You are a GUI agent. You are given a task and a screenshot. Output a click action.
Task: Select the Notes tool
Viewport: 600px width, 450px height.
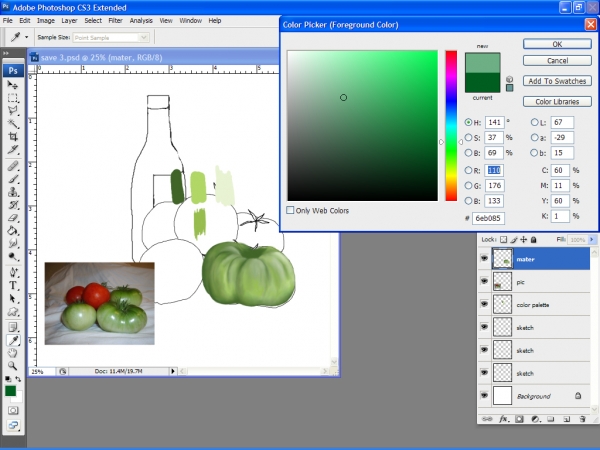coord(13,327)
